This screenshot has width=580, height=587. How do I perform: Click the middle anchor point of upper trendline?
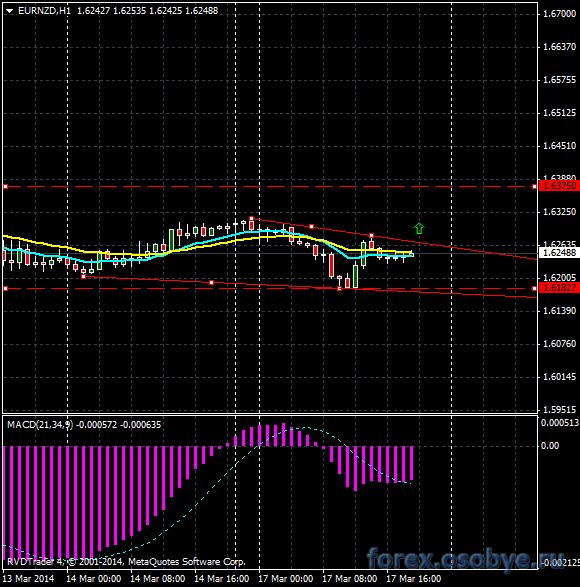[x=312, y=226]
